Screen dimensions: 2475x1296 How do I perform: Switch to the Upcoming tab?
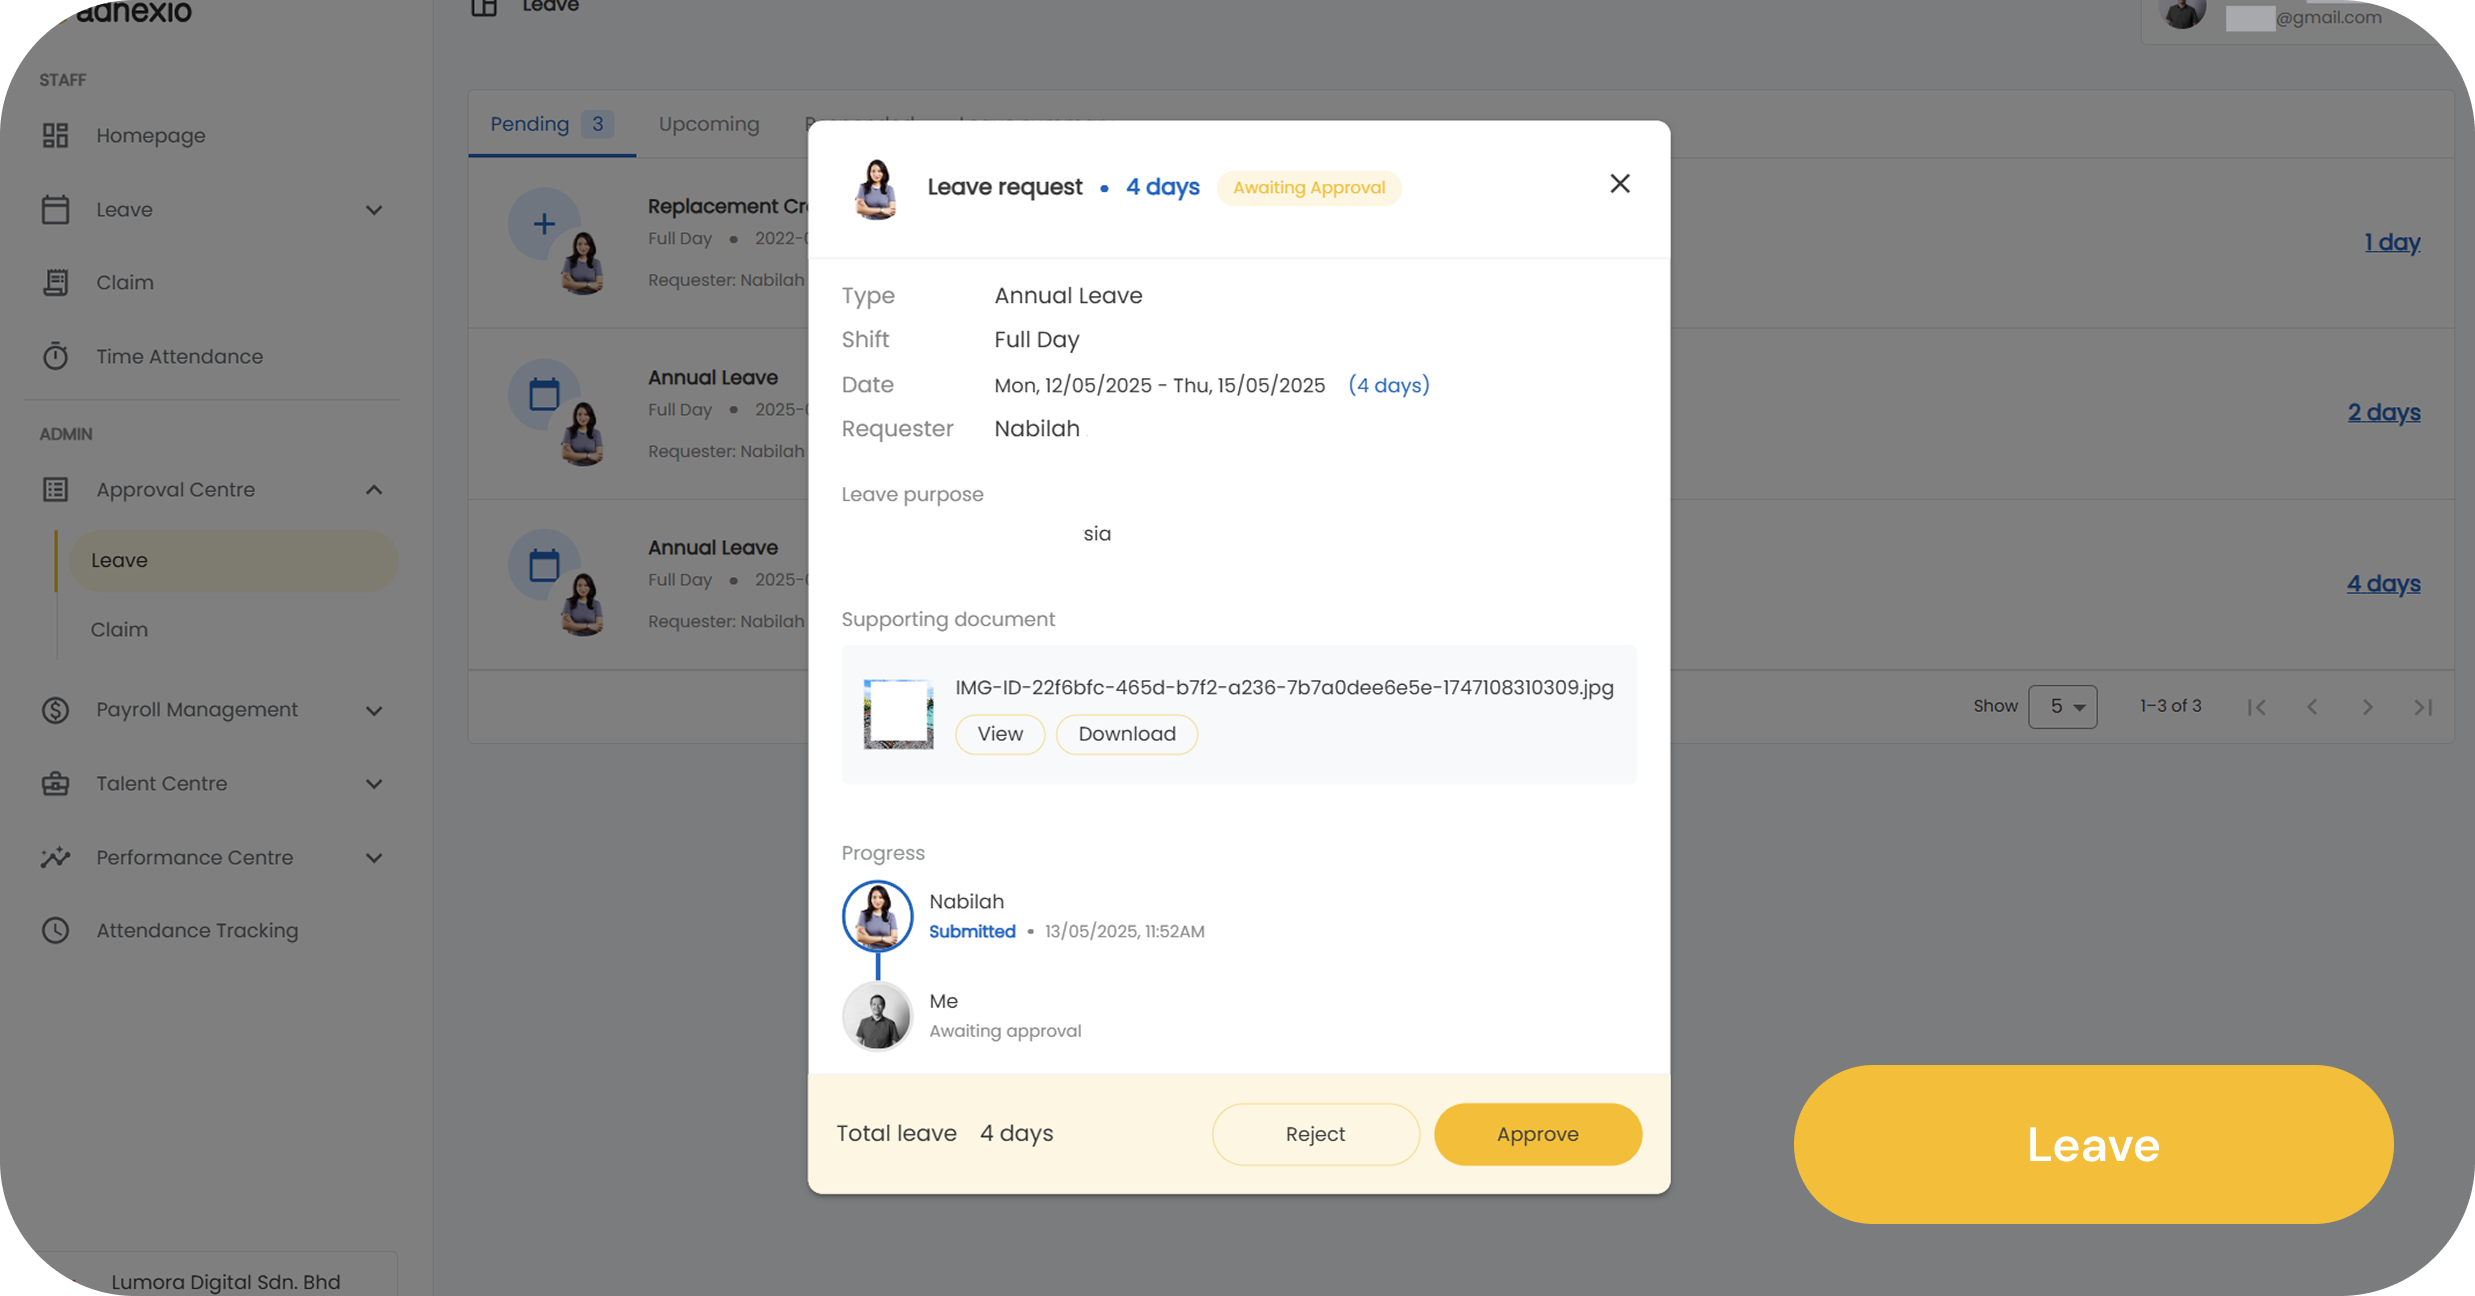tap(709, 124)
